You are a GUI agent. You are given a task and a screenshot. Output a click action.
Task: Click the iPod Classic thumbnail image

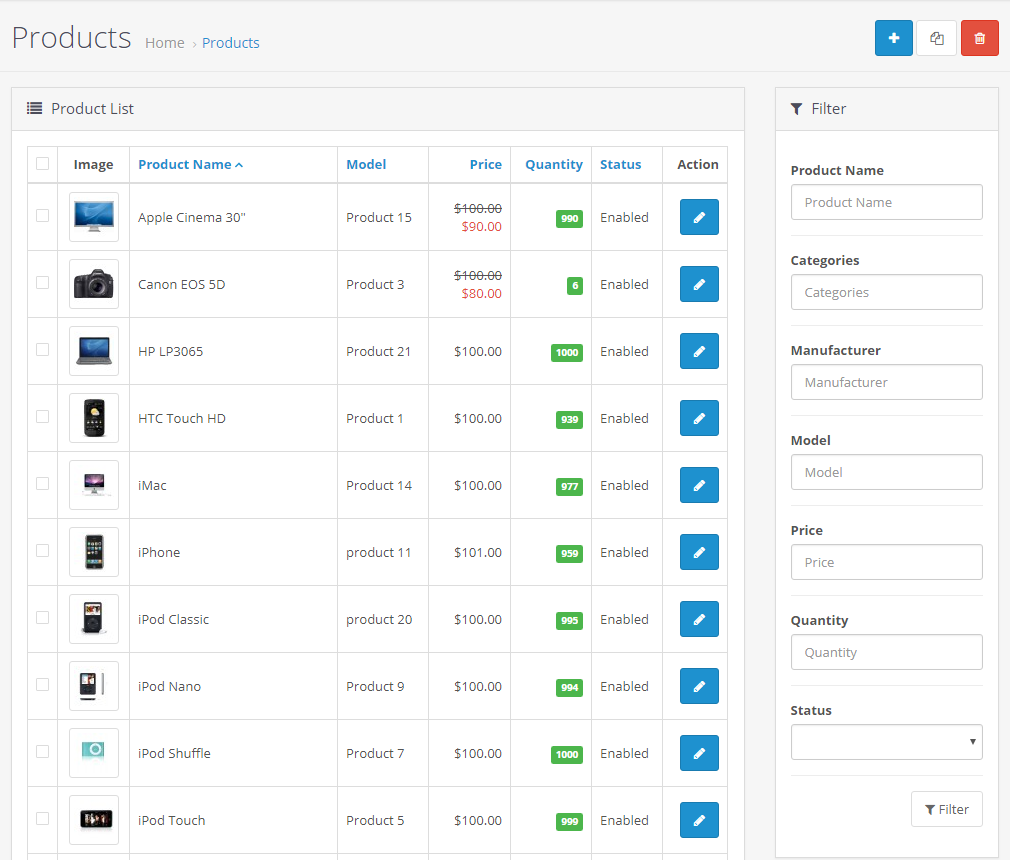pos(94,619)
